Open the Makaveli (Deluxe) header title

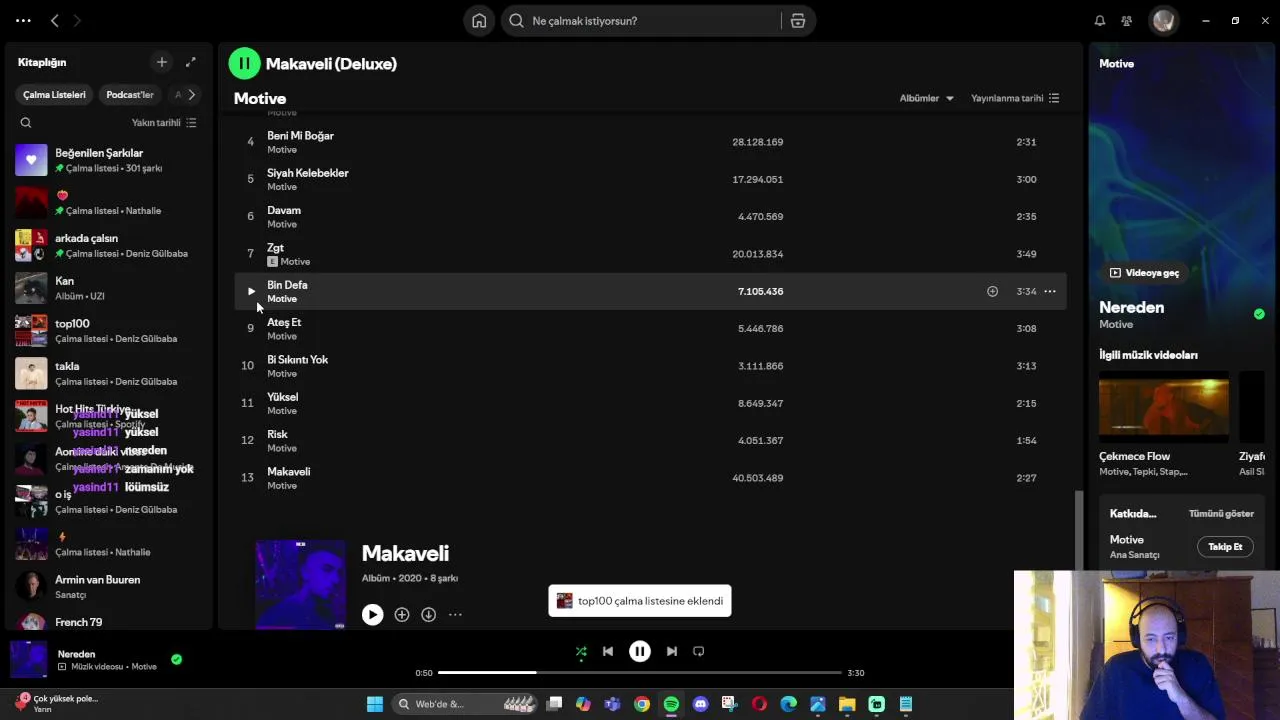click(x=331, y=64)
